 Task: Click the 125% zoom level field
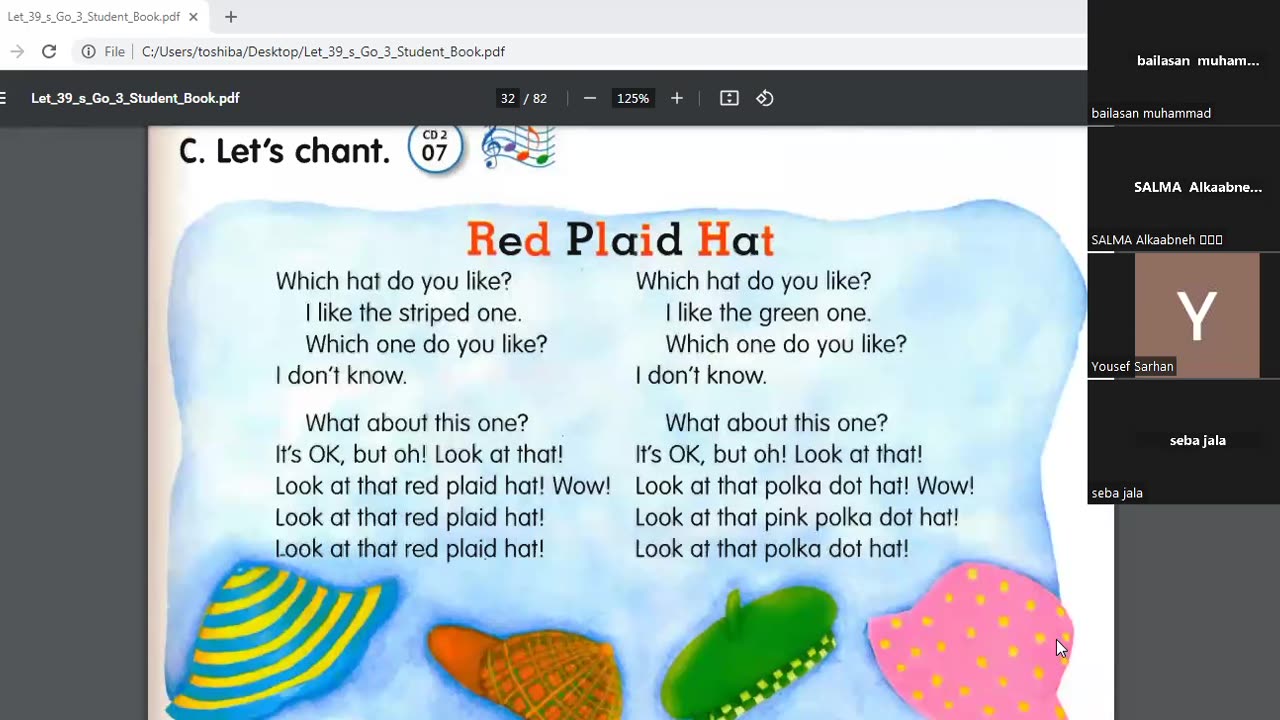point(633,98)
